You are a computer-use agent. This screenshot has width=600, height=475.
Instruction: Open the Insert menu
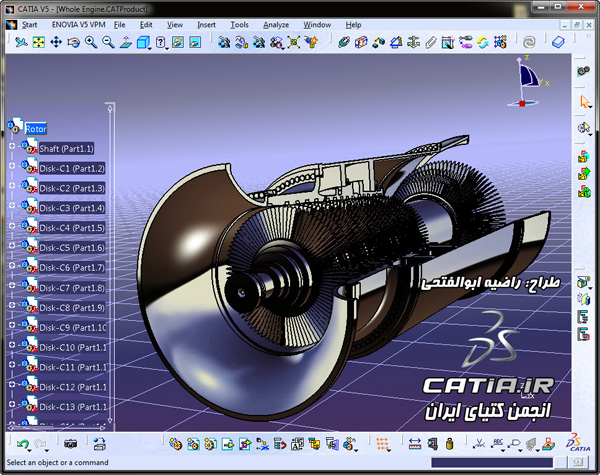(206, 25)
